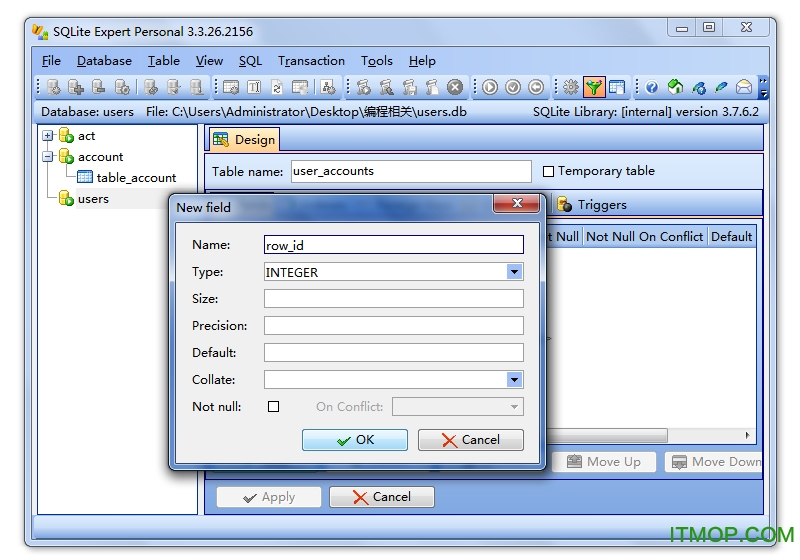Click the database icon beside users
Viewport: 800px width, 560px height.
click(66, 198)
